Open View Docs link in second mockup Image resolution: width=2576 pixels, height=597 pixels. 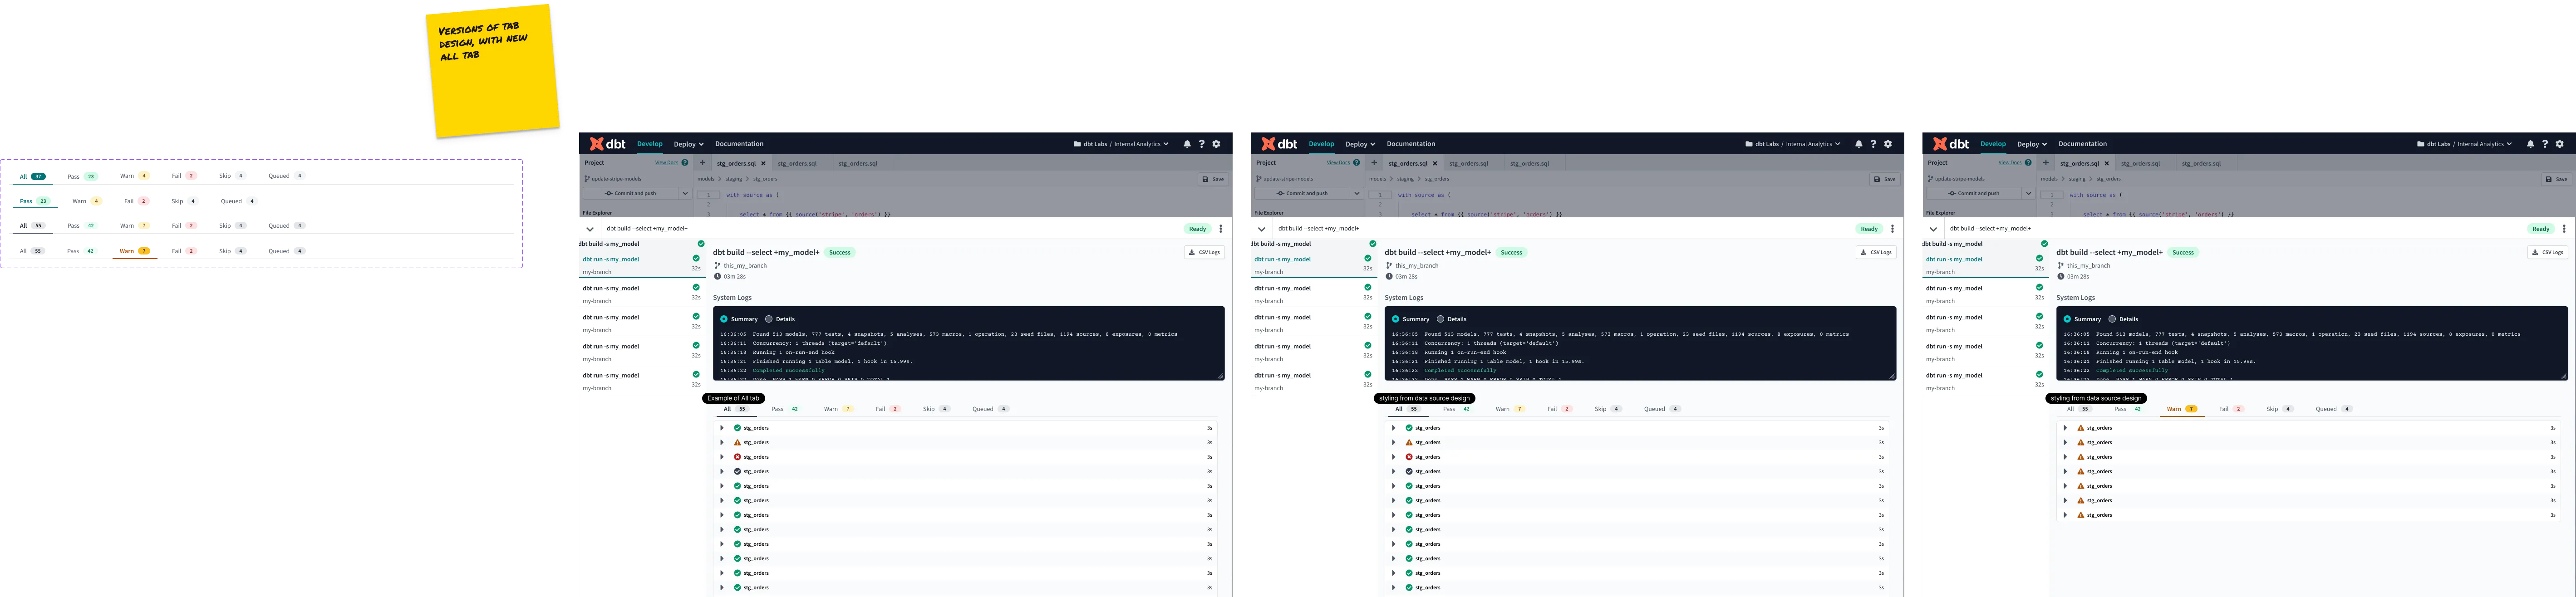pyautogui.click(x=1338, y=163)
